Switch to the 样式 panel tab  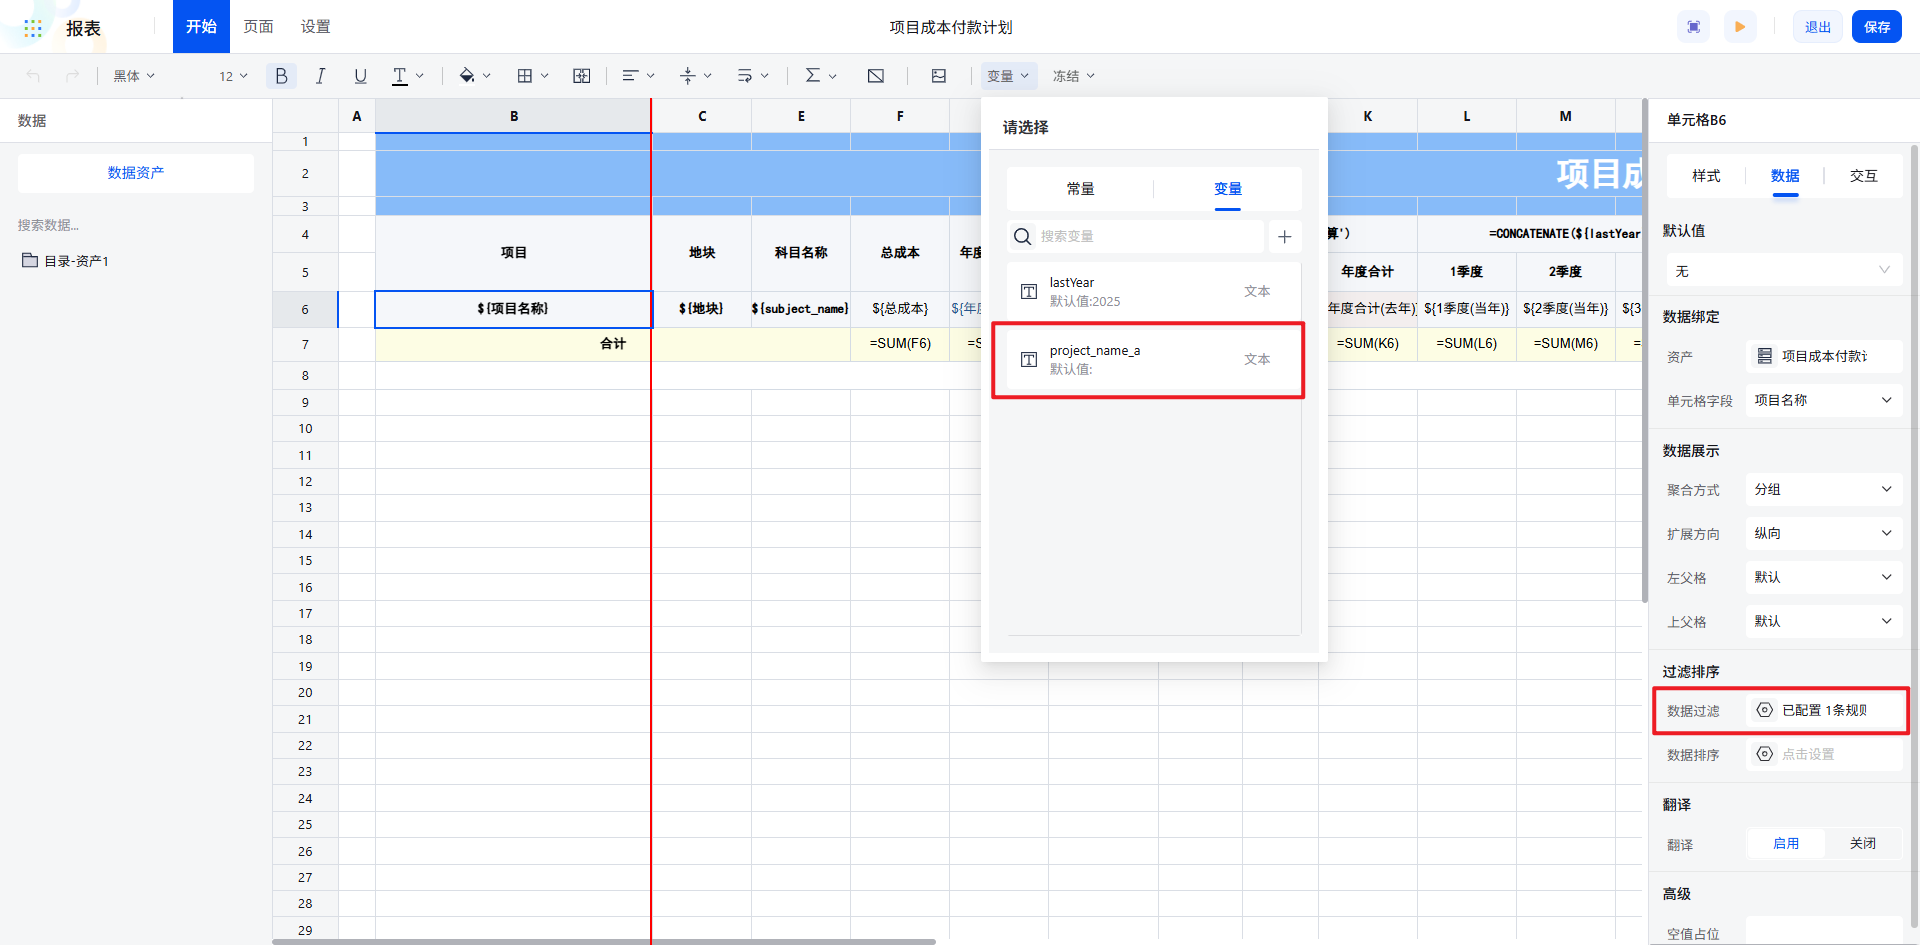[1705, 176]
